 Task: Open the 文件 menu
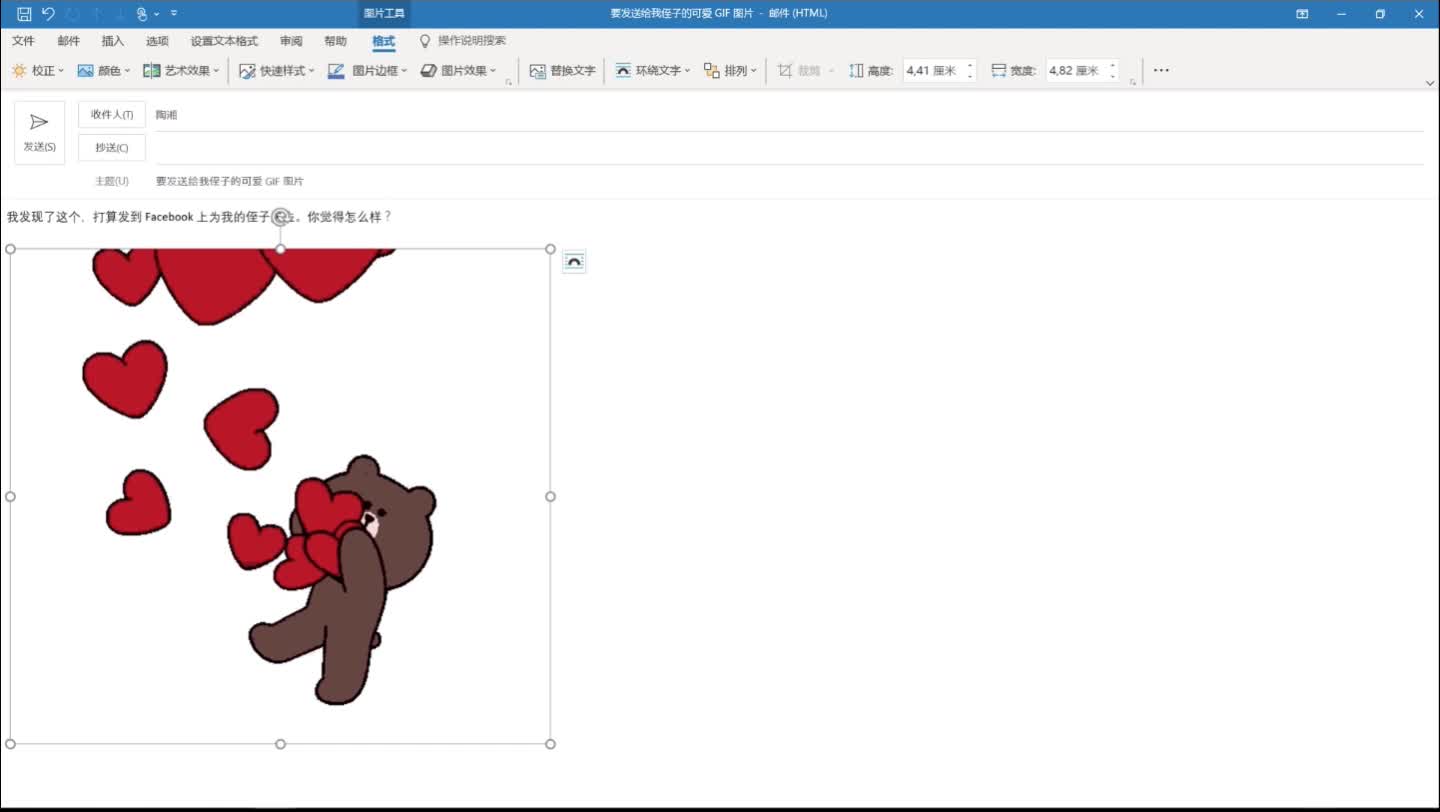[23, 41]
